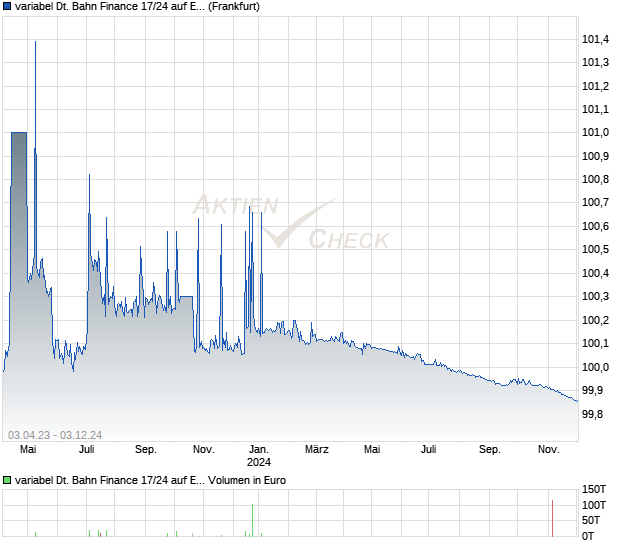Screen dimensions: 620x546
Task: Click the '100,2' price axis label
Action: pos(595,320)
